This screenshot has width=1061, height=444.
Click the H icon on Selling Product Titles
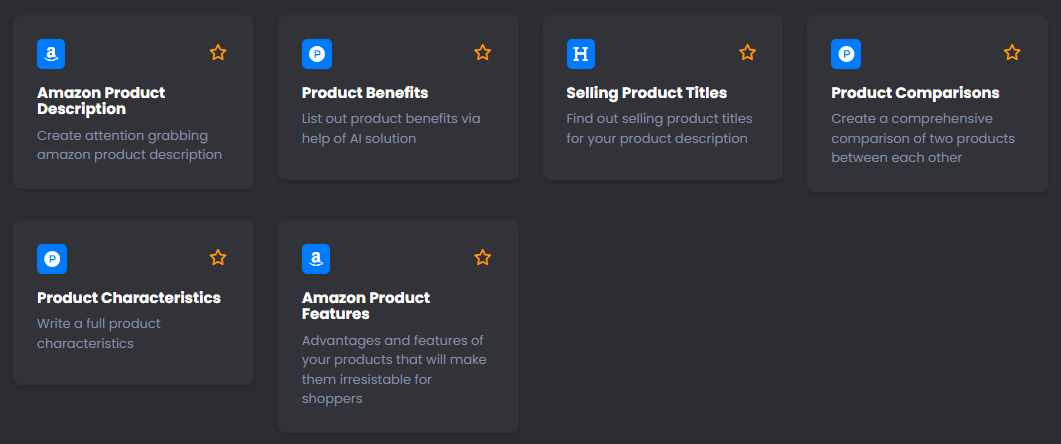pyautogui.click(x=581, y=53)
